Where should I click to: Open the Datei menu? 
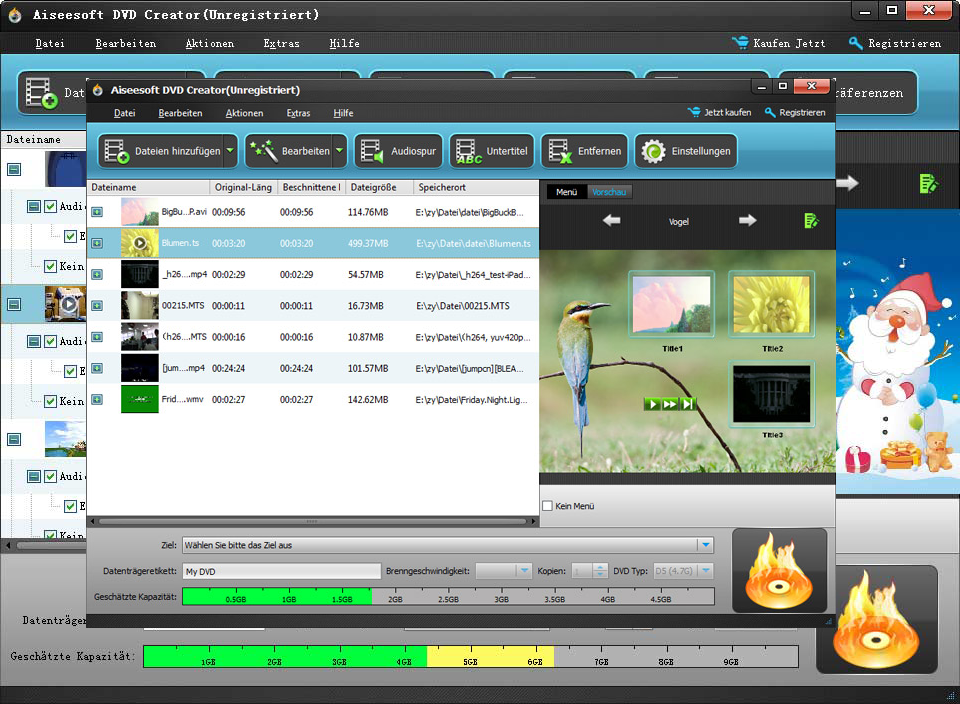(124, 113)
